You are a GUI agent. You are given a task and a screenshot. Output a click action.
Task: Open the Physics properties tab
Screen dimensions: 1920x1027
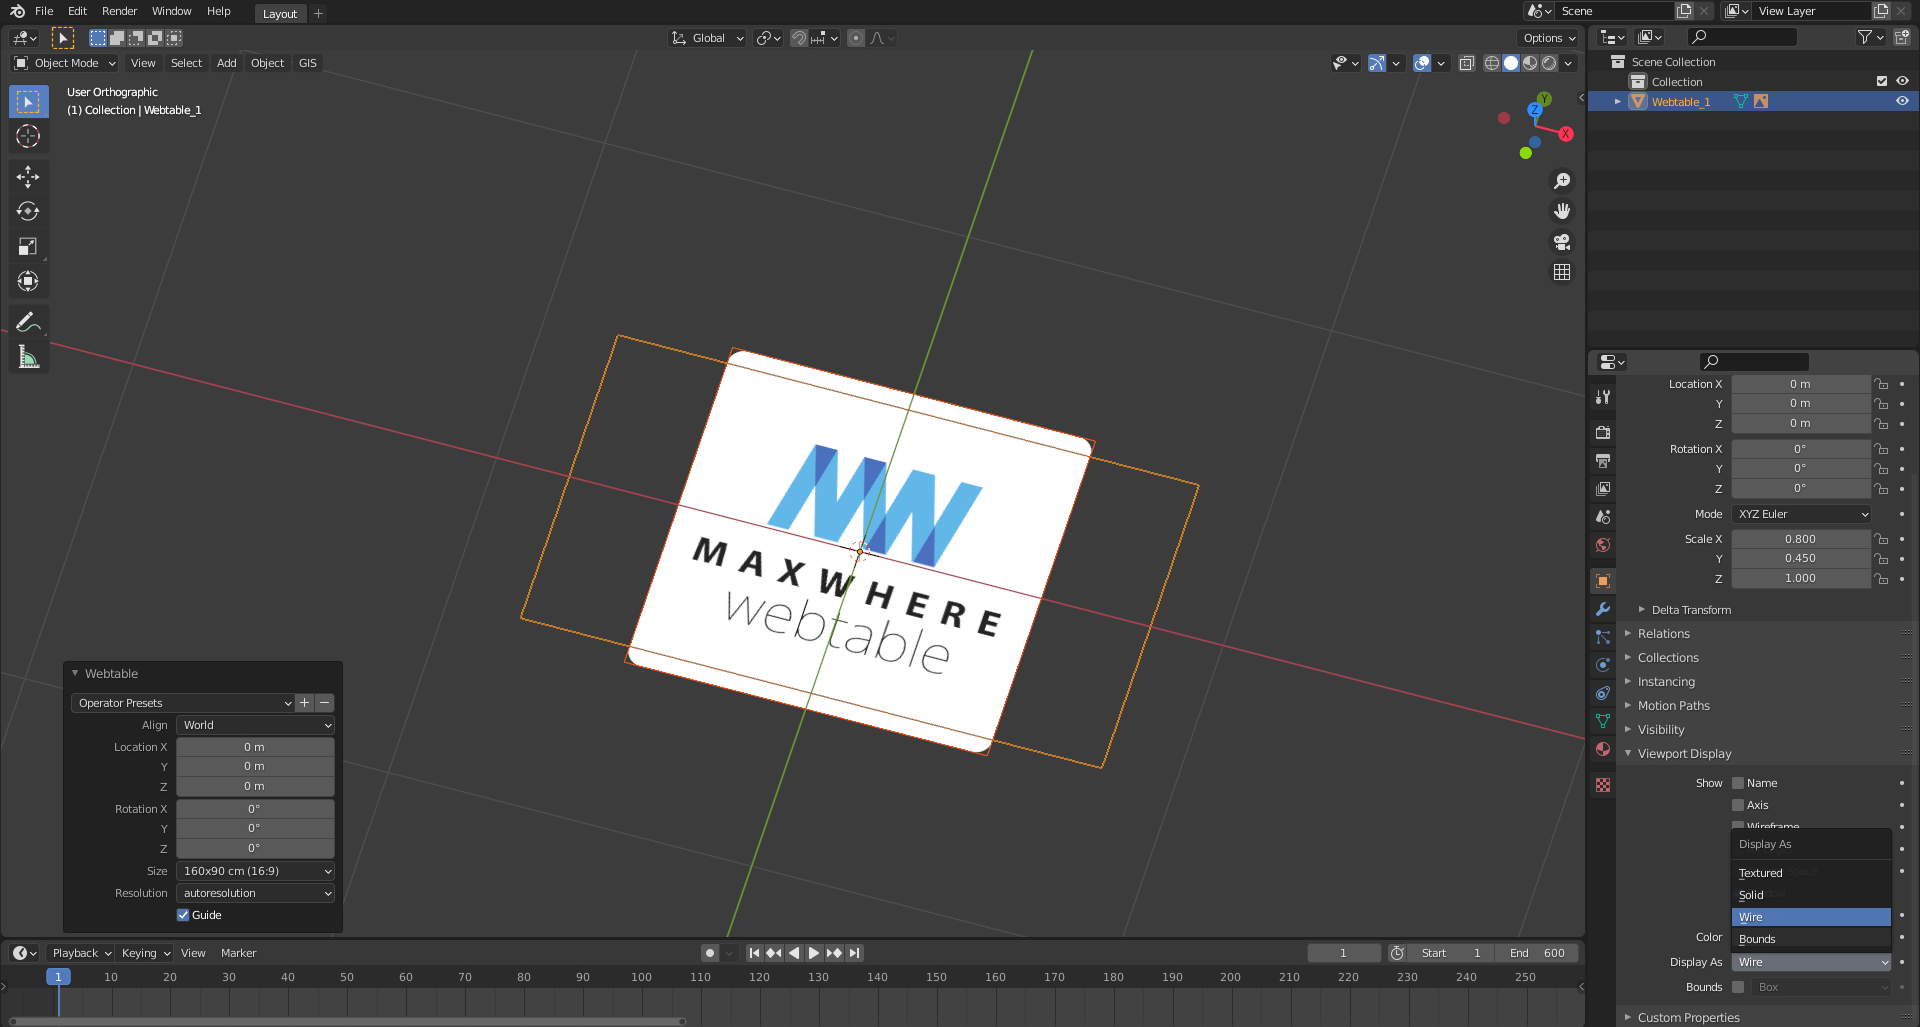[x=1603, y=665]
